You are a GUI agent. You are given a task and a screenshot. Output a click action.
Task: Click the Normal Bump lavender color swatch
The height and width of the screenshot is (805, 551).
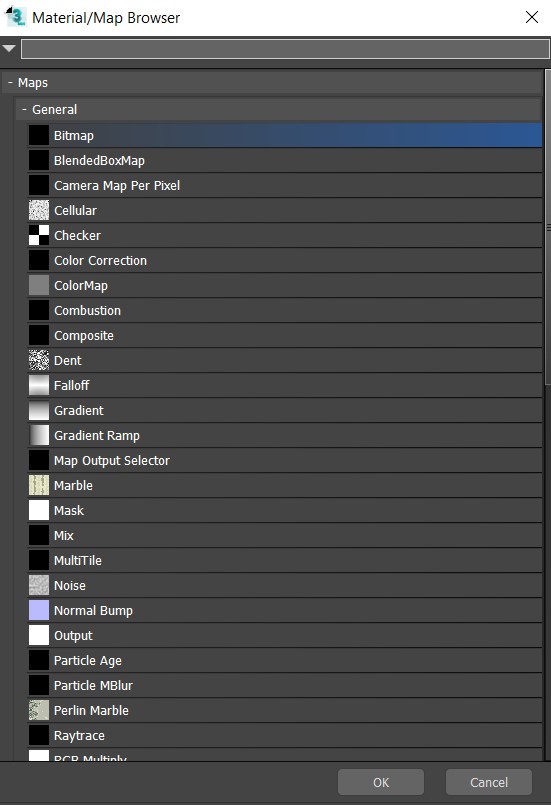[39, 610]
